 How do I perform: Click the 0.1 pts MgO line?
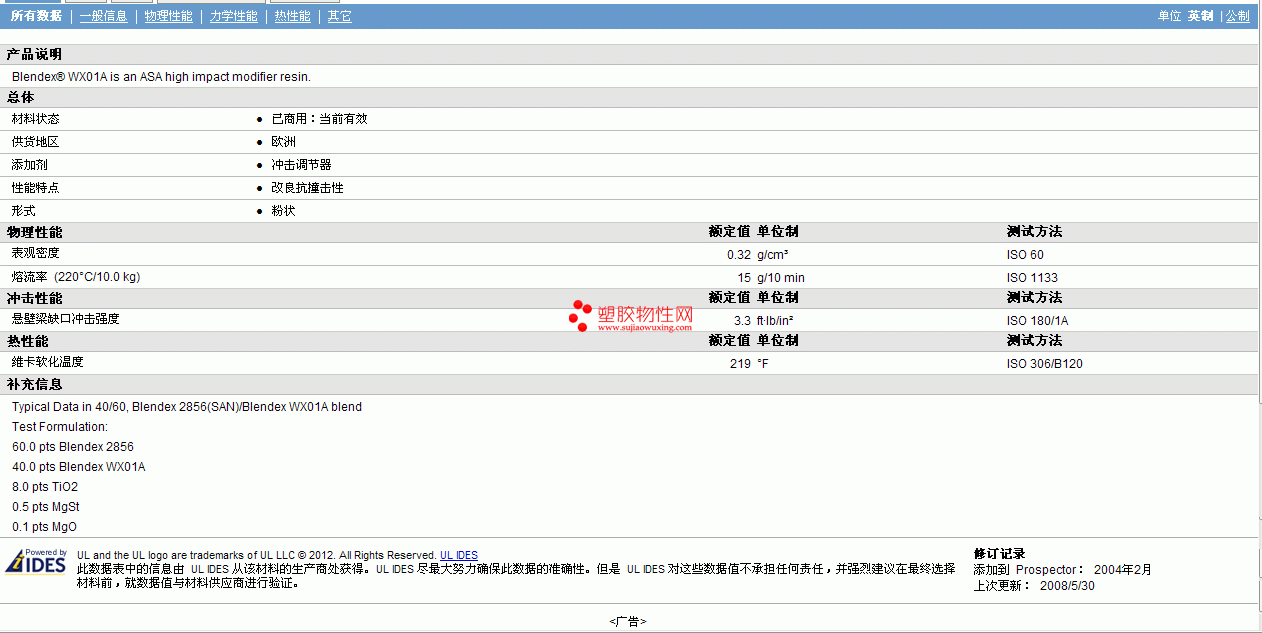coord(45,527)
